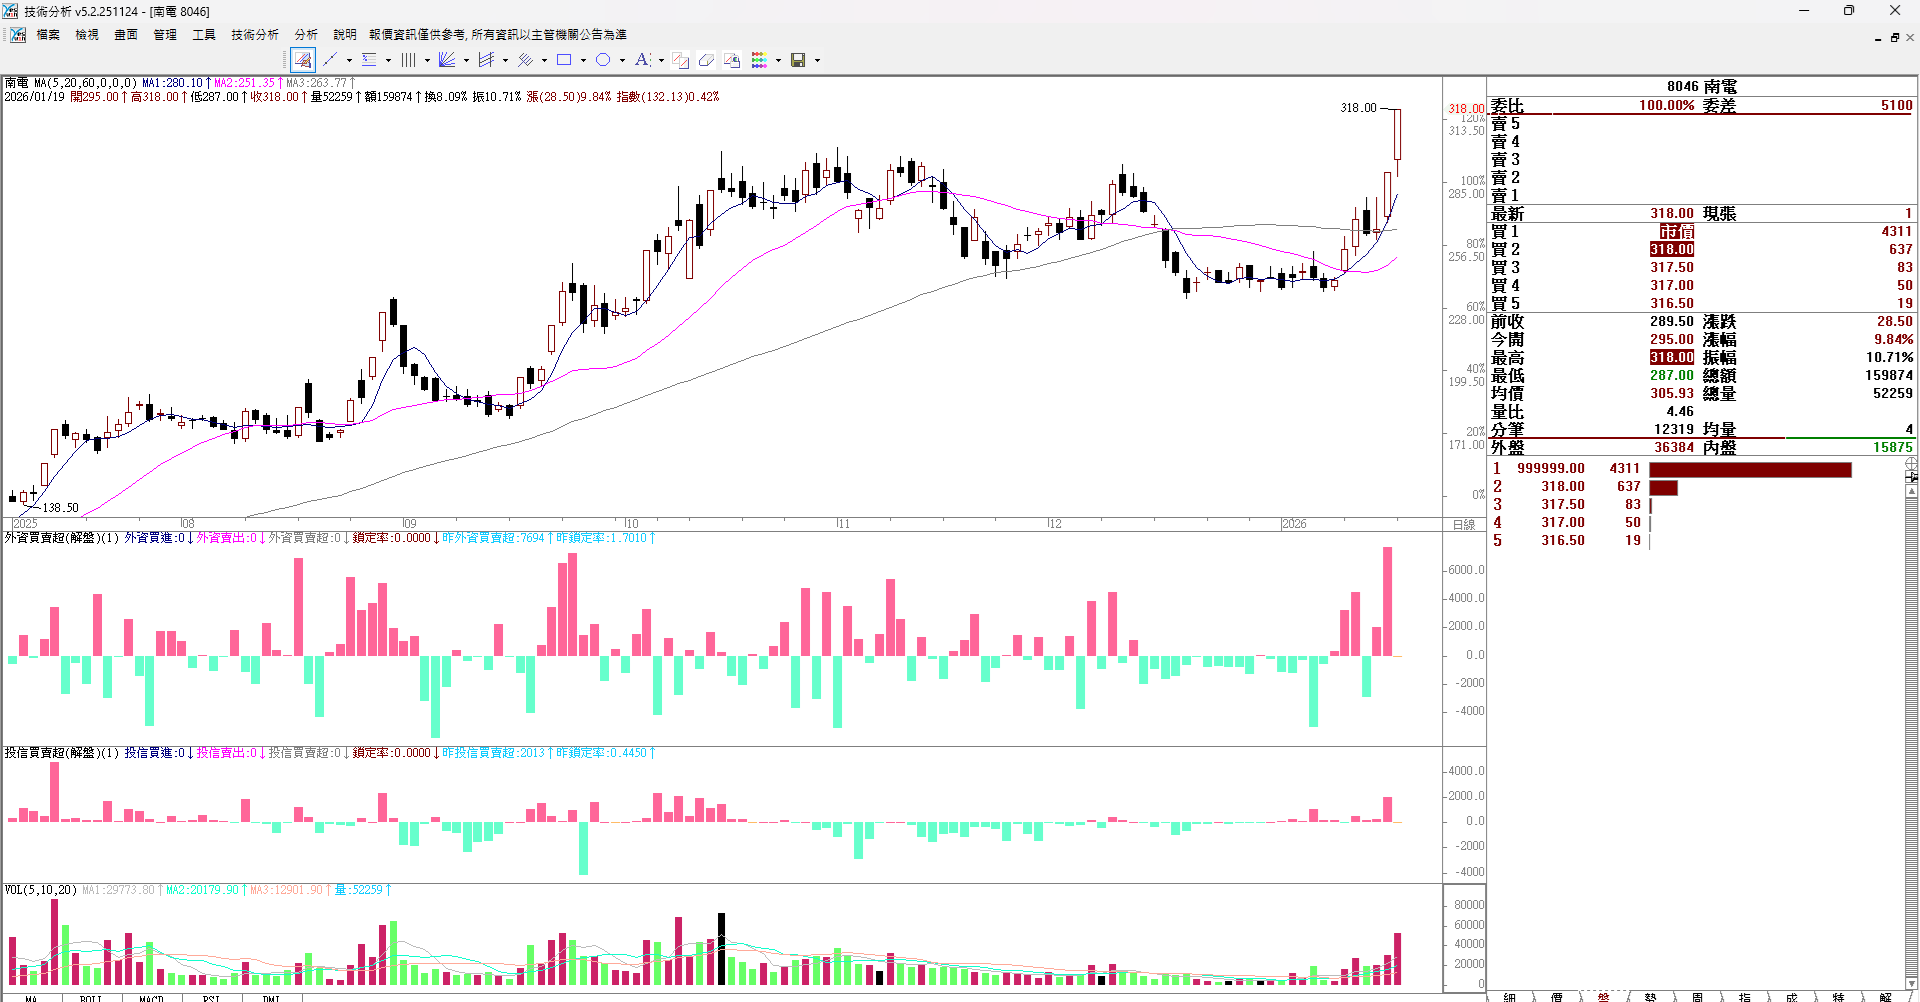
Task: Select the text annotation tool
Action: [642, 60]
